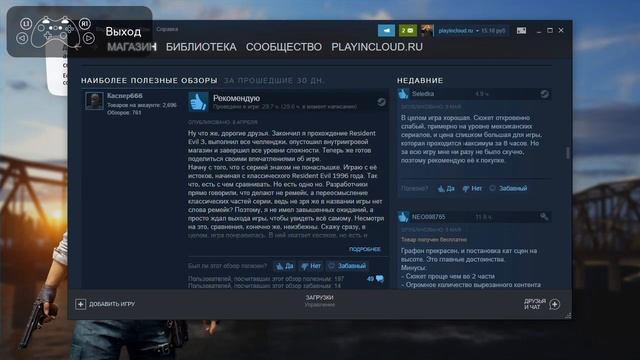This screenshot has width=640, height=360.
Task: Click the Seledka thumbs-up icon
Action: pos(403,94)
